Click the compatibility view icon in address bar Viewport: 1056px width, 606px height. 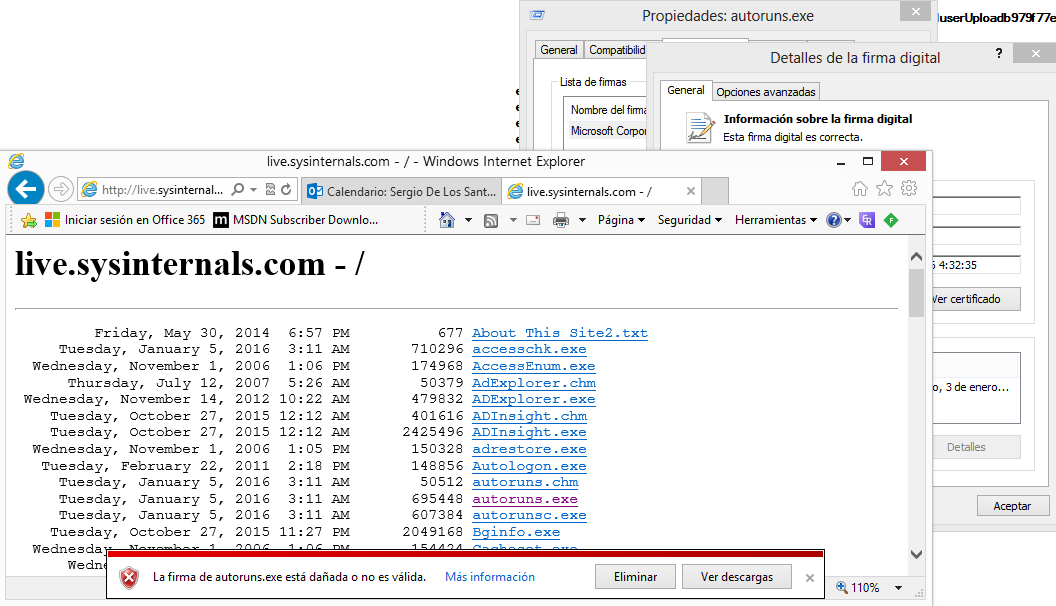tap(270, 190)
